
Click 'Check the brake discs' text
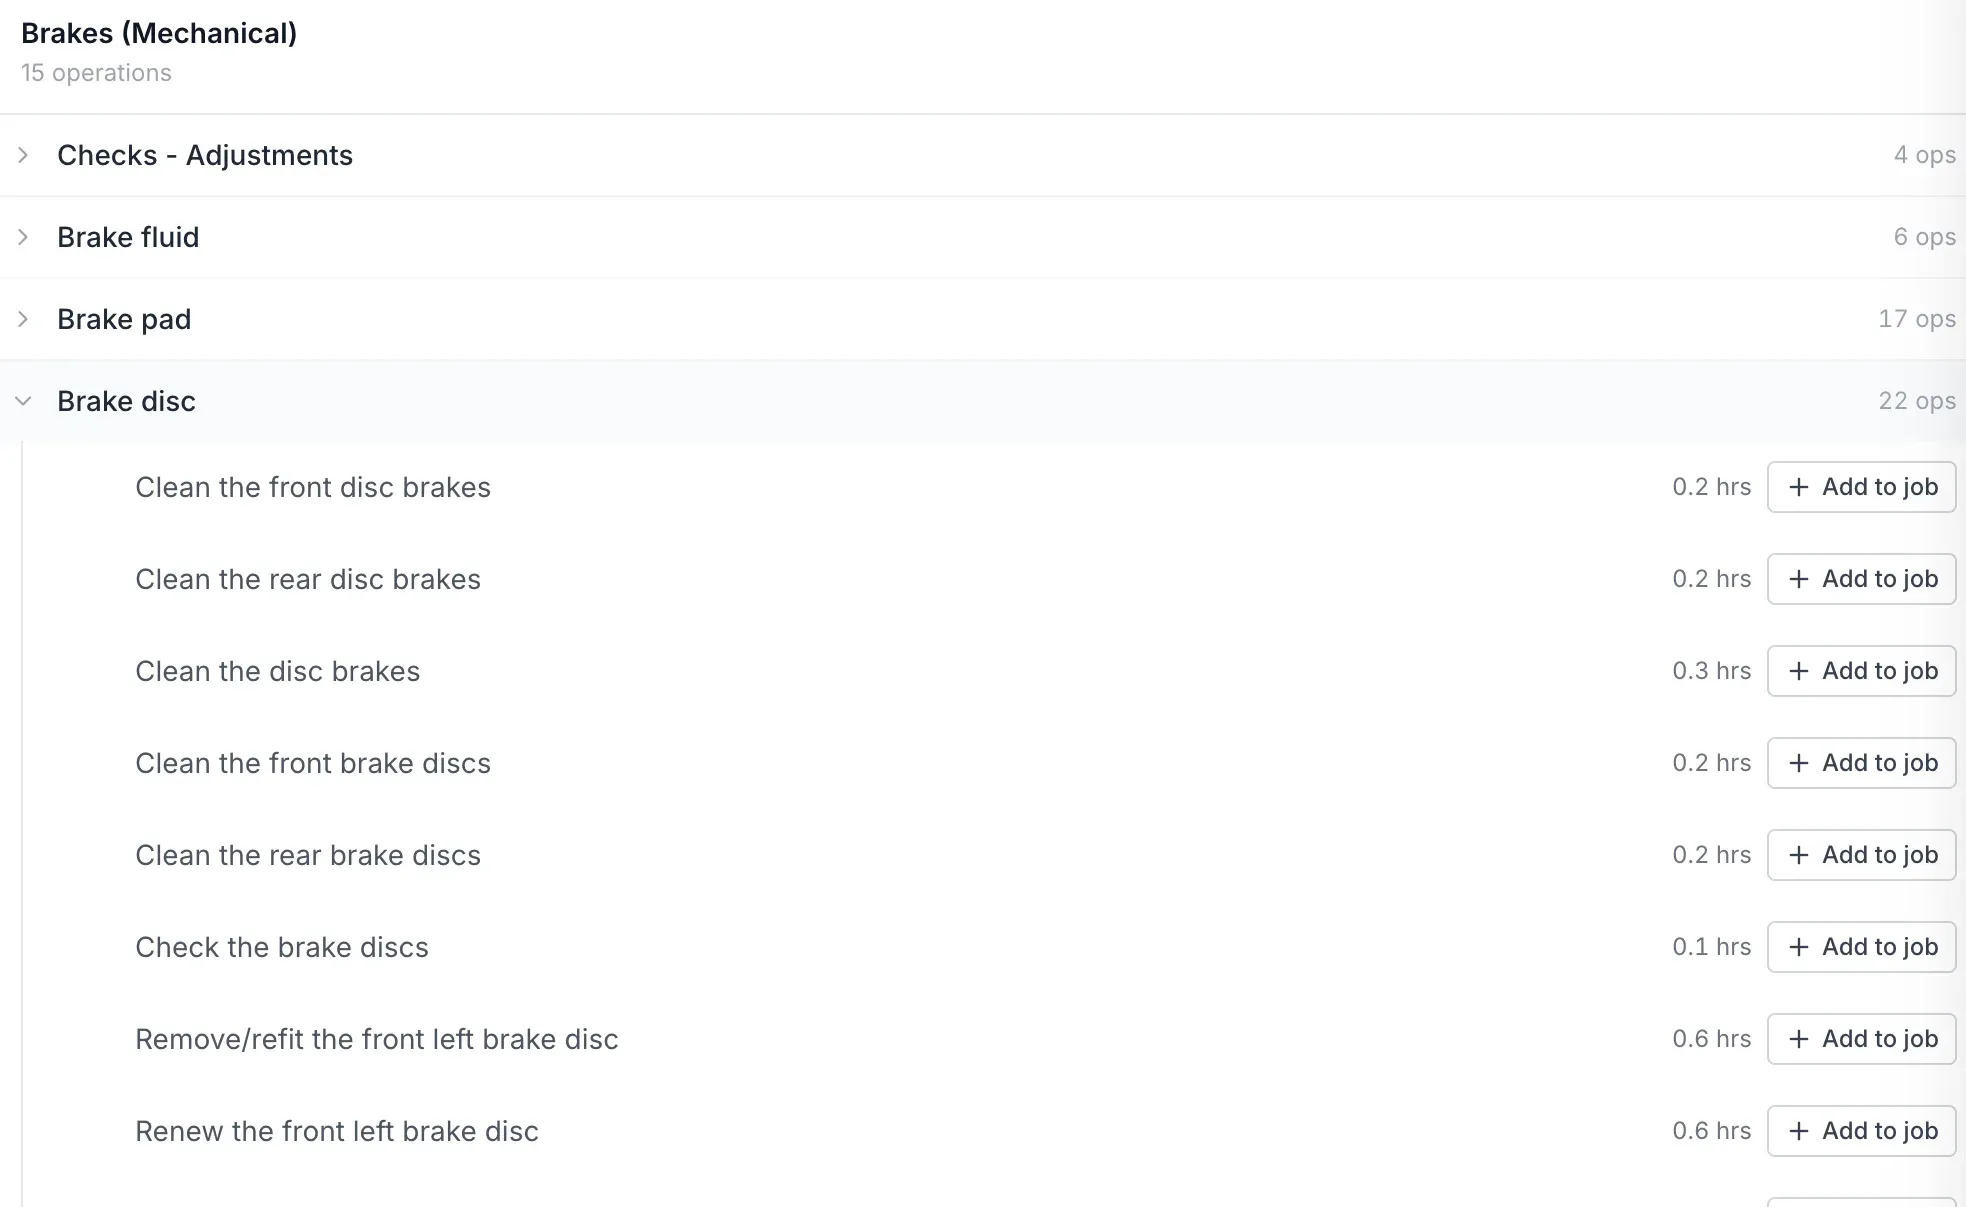click(x=282, y=947)
